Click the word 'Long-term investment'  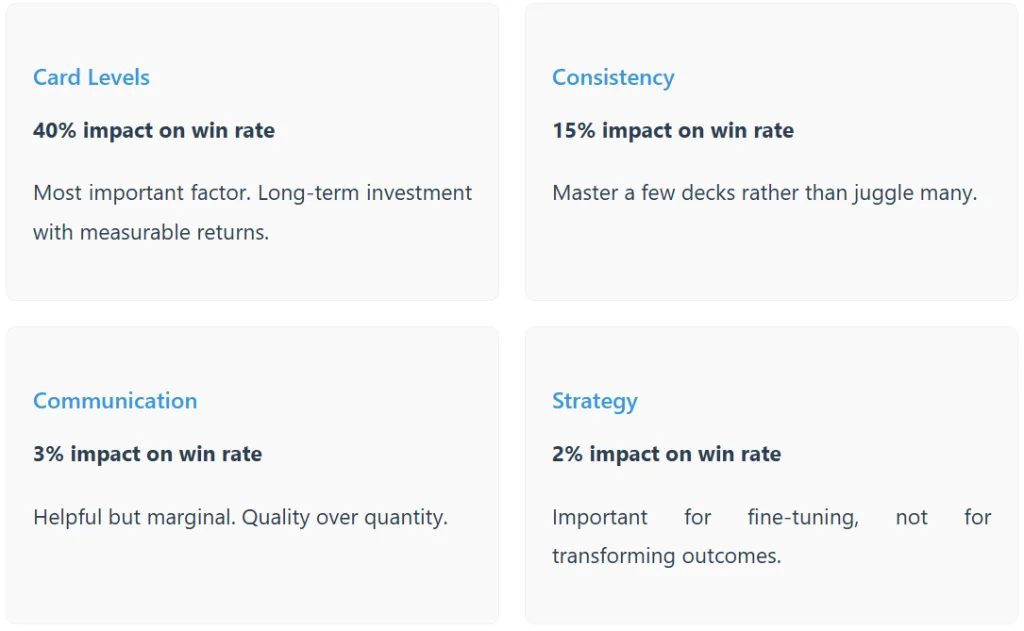(x=364, y=193)
